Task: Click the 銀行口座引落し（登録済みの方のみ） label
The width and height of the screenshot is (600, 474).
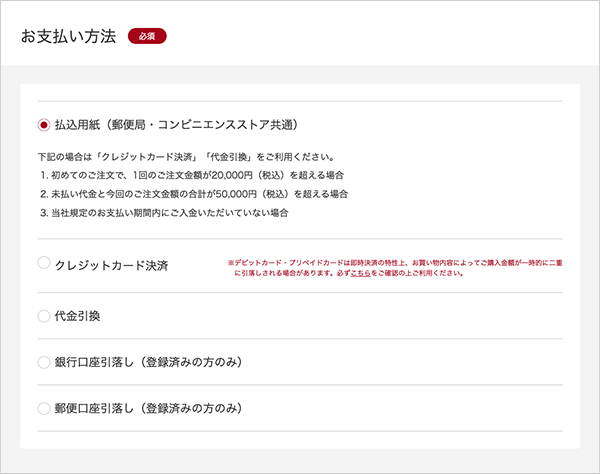Action: pos(149,362)
